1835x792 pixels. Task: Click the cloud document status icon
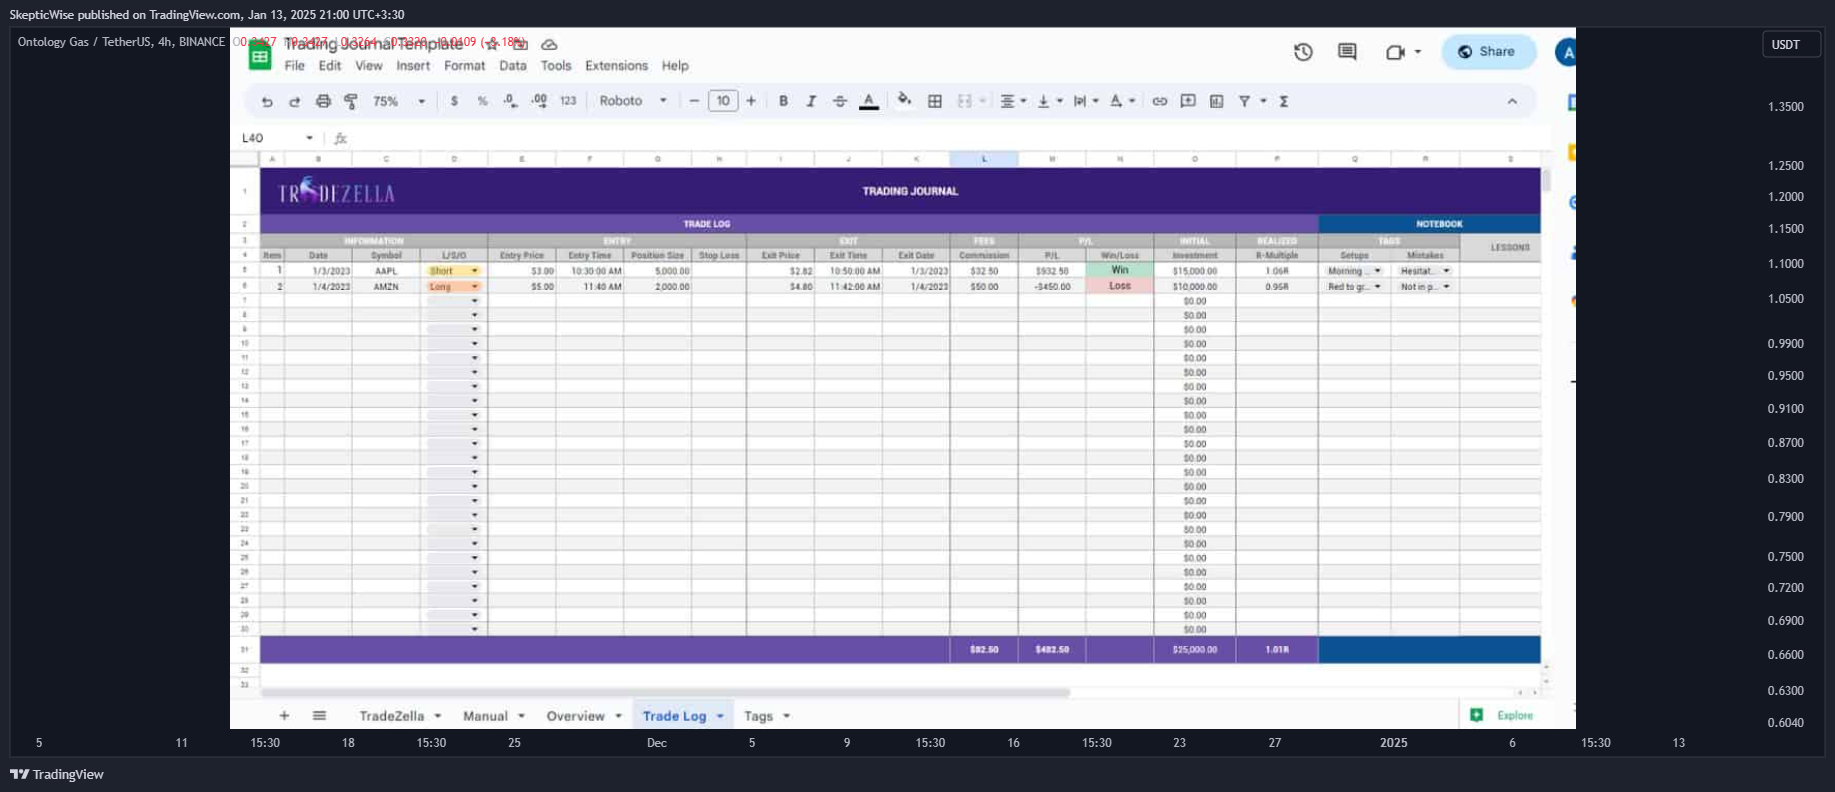(549, 44)
